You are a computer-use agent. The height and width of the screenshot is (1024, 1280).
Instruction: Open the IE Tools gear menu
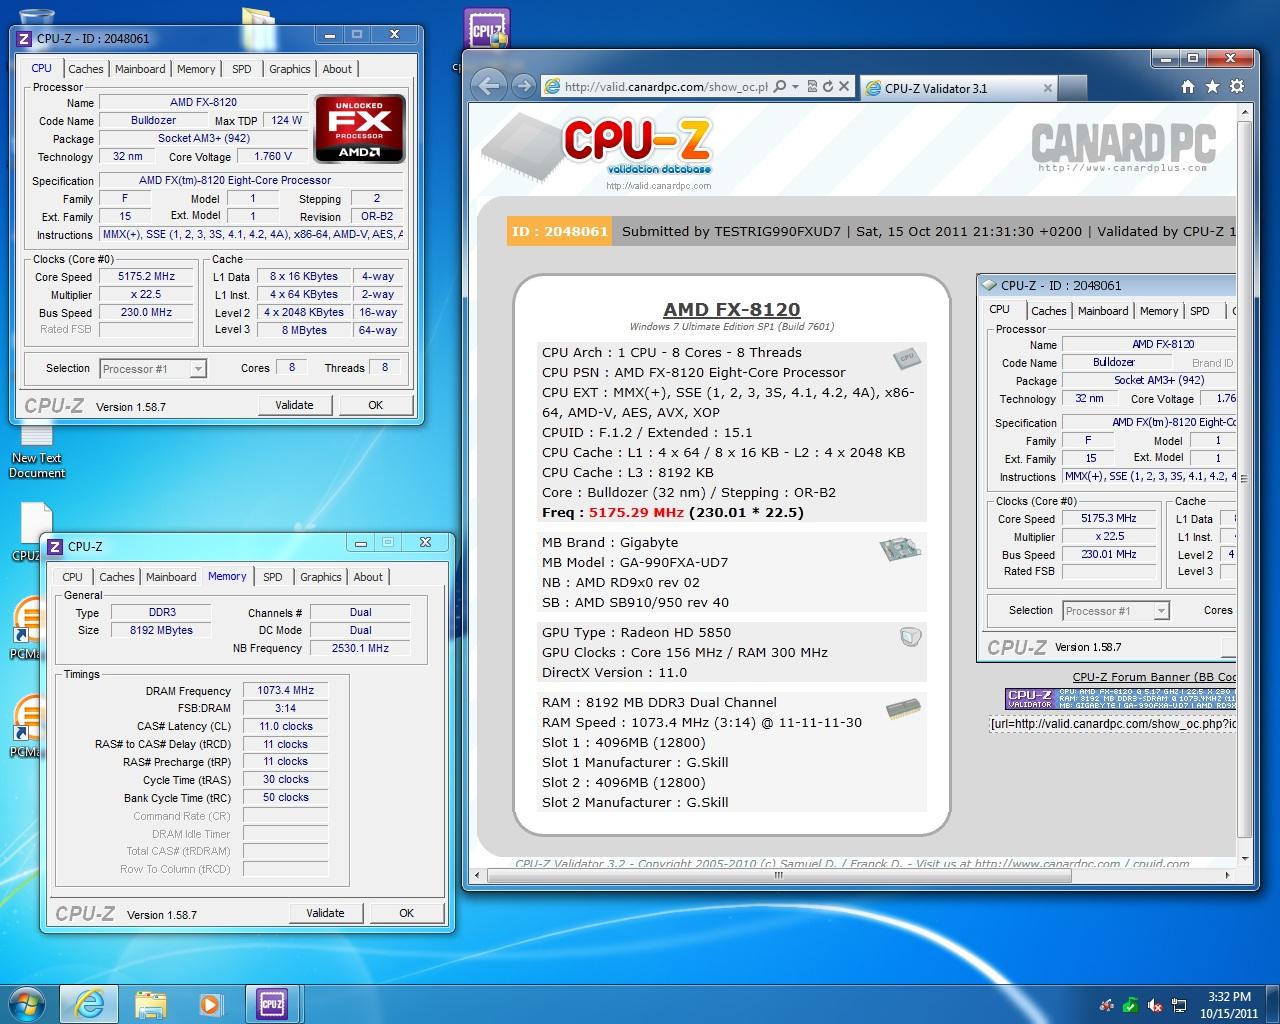[1237, 87]
